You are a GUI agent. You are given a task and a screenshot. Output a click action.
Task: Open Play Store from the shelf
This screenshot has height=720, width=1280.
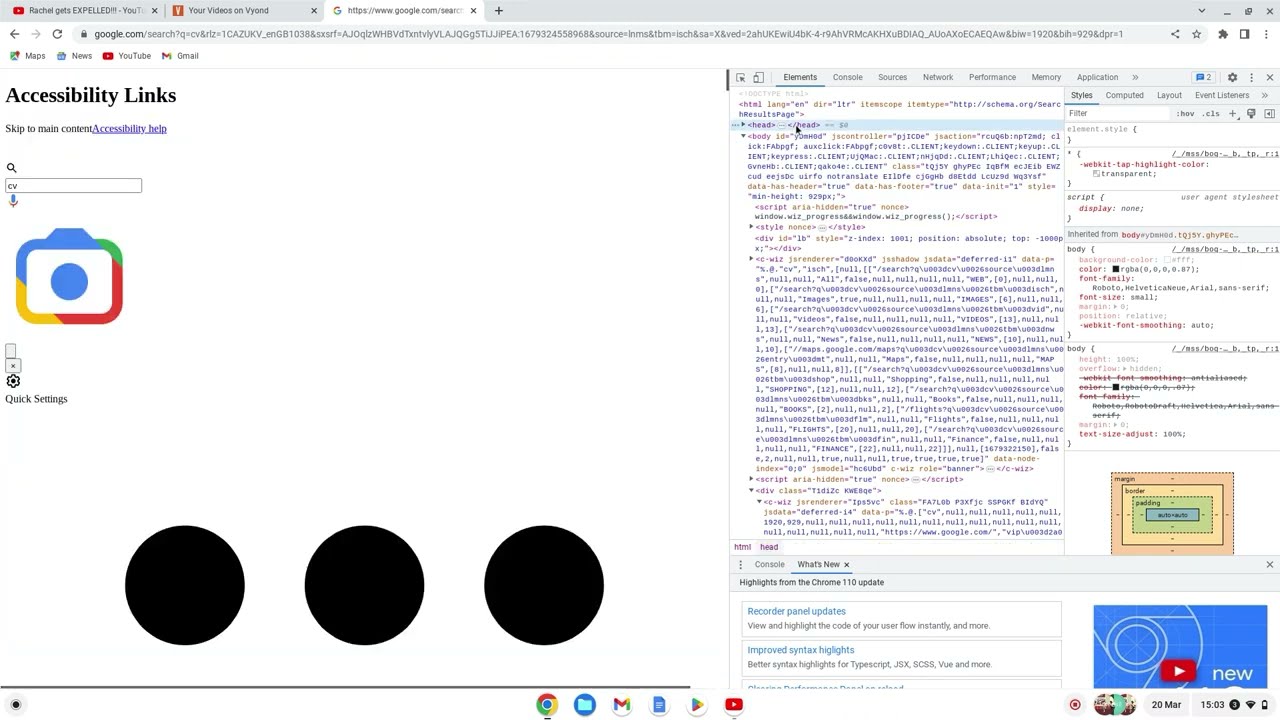click(x=696, y=705)
